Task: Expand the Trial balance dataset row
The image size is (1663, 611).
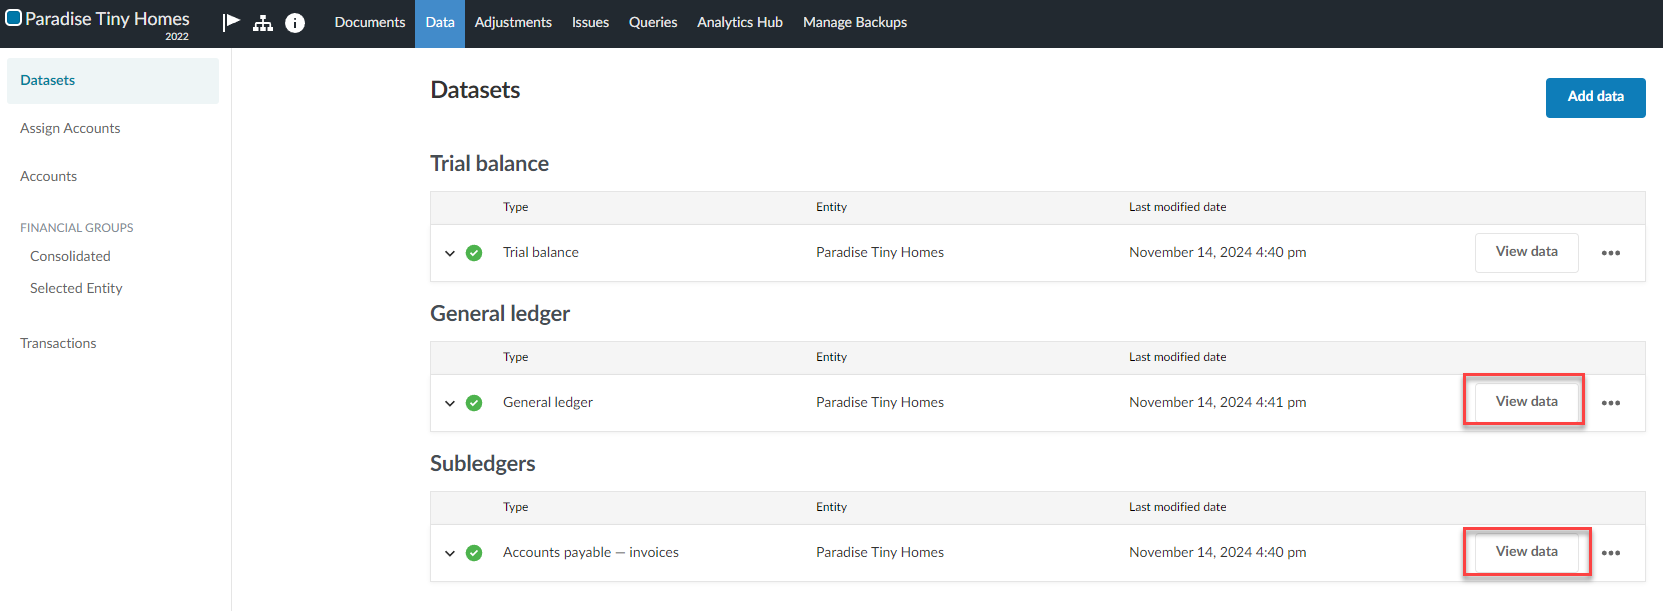Action: click(450, 253)
